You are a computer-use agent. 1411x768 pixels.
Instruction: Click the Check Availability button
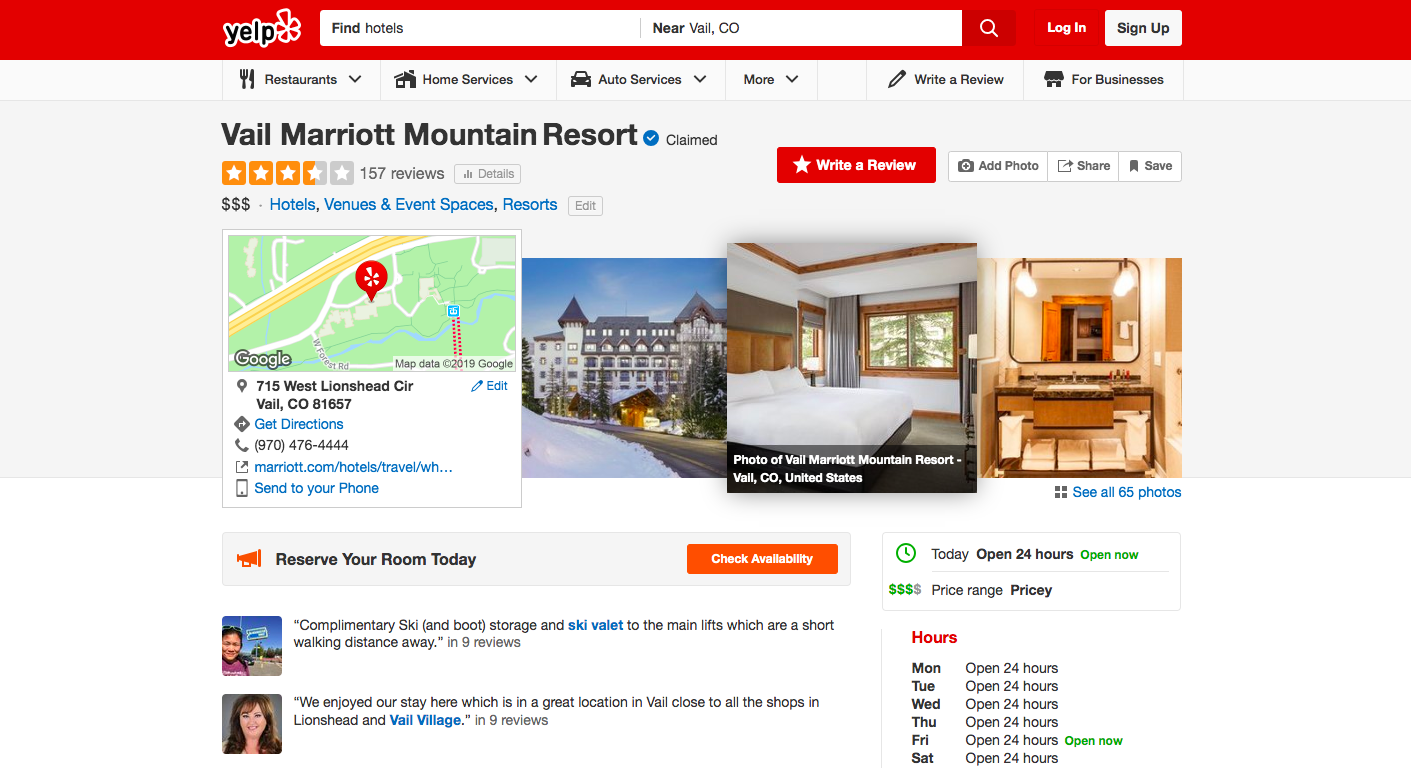762,559
